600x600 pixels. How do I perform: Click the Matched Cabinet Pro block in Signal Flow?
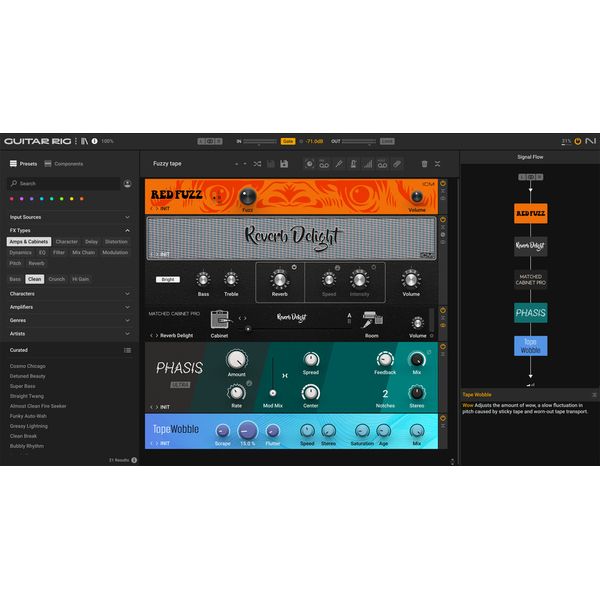530,279
